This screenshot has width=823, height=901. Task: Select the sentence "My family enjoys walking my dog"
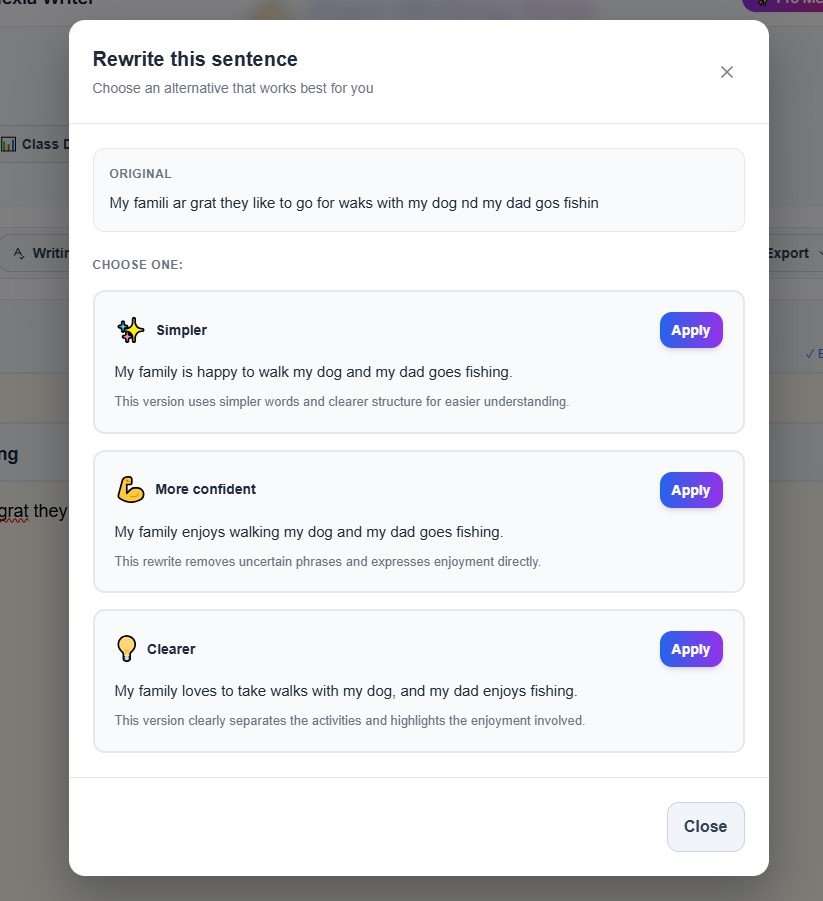[x=308, y=532]
